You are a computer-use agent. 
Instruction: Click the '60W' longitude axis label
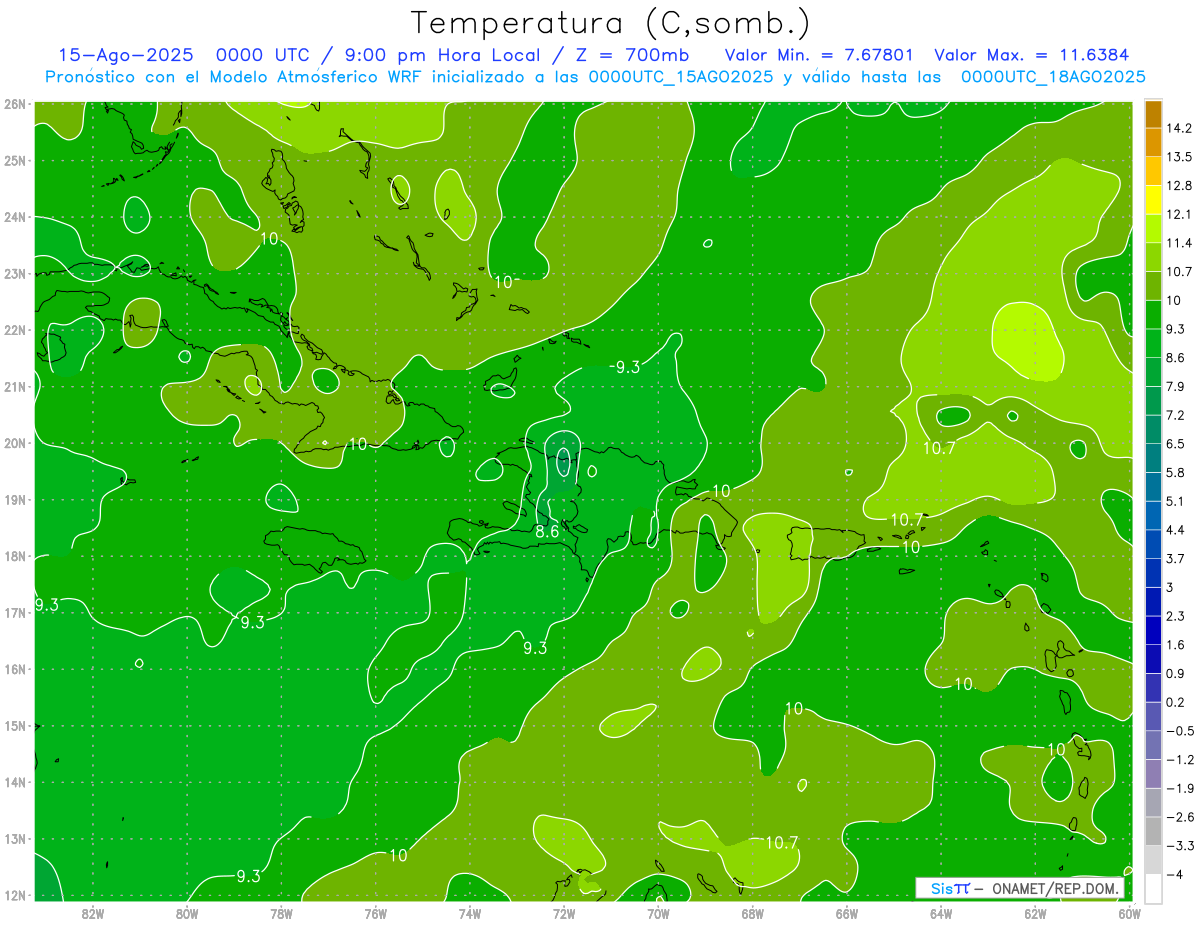tap(1129, 914)
